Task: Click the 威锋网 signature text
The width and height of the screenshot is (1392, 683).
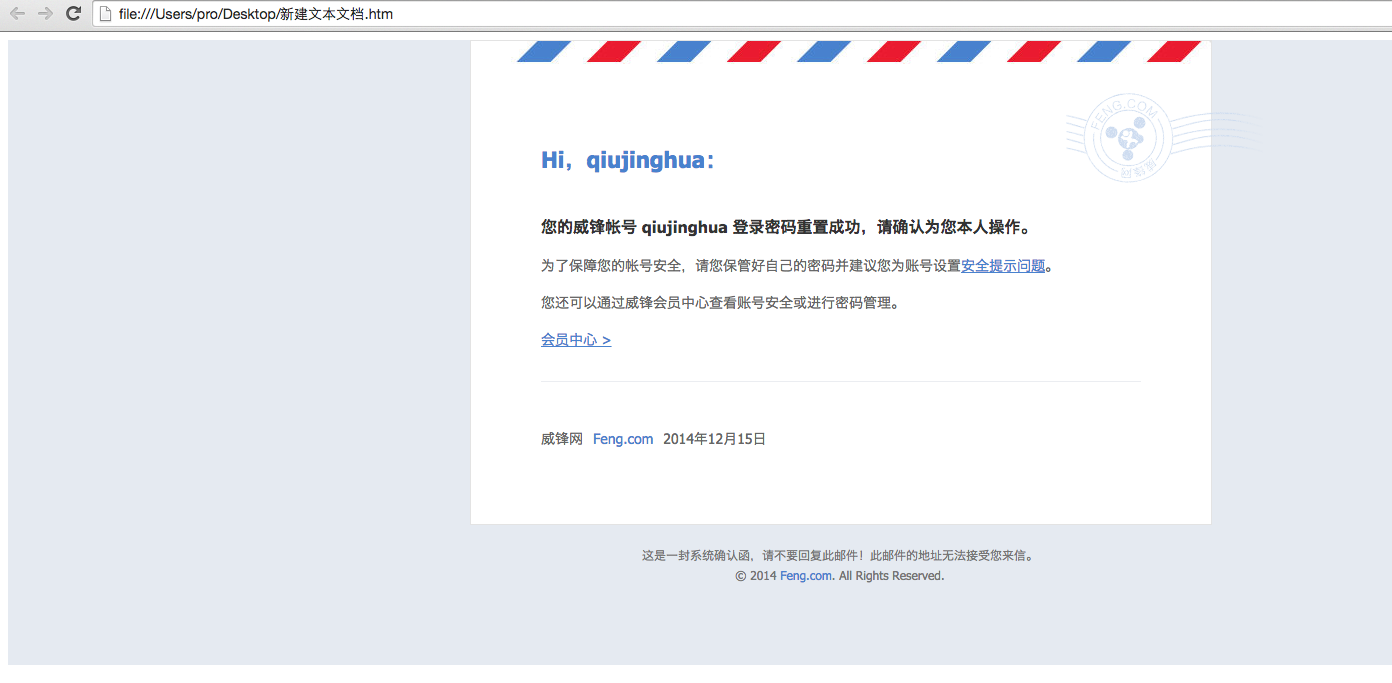Action: pyautogui.click(x=562, y=439)
